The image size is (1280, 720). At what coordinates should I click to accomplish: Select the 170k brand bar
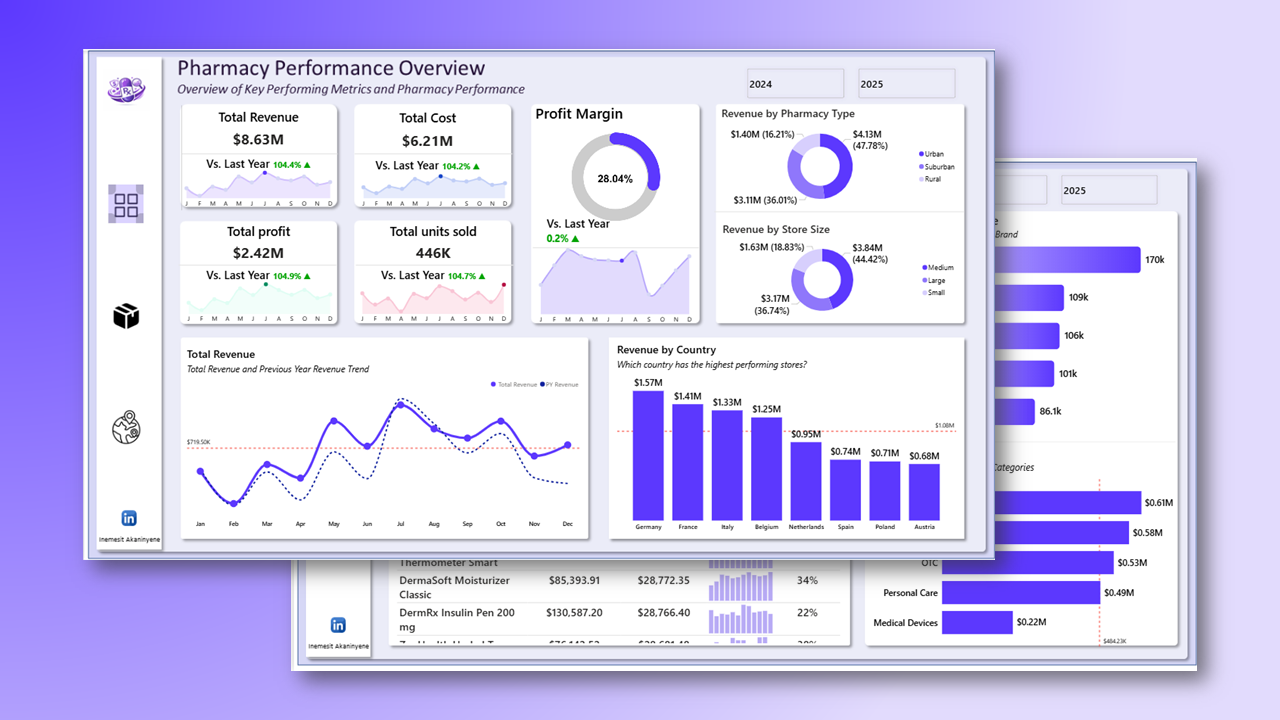click(x=1068, y=260)
